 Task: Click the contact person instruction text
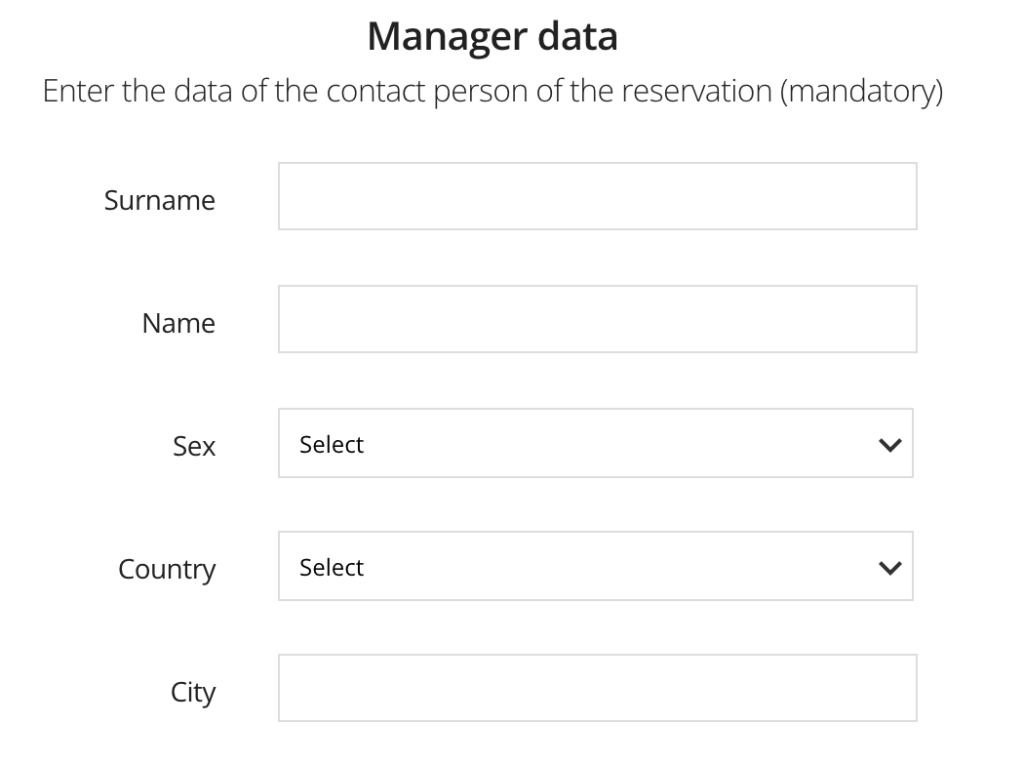[x=492, y=96]
